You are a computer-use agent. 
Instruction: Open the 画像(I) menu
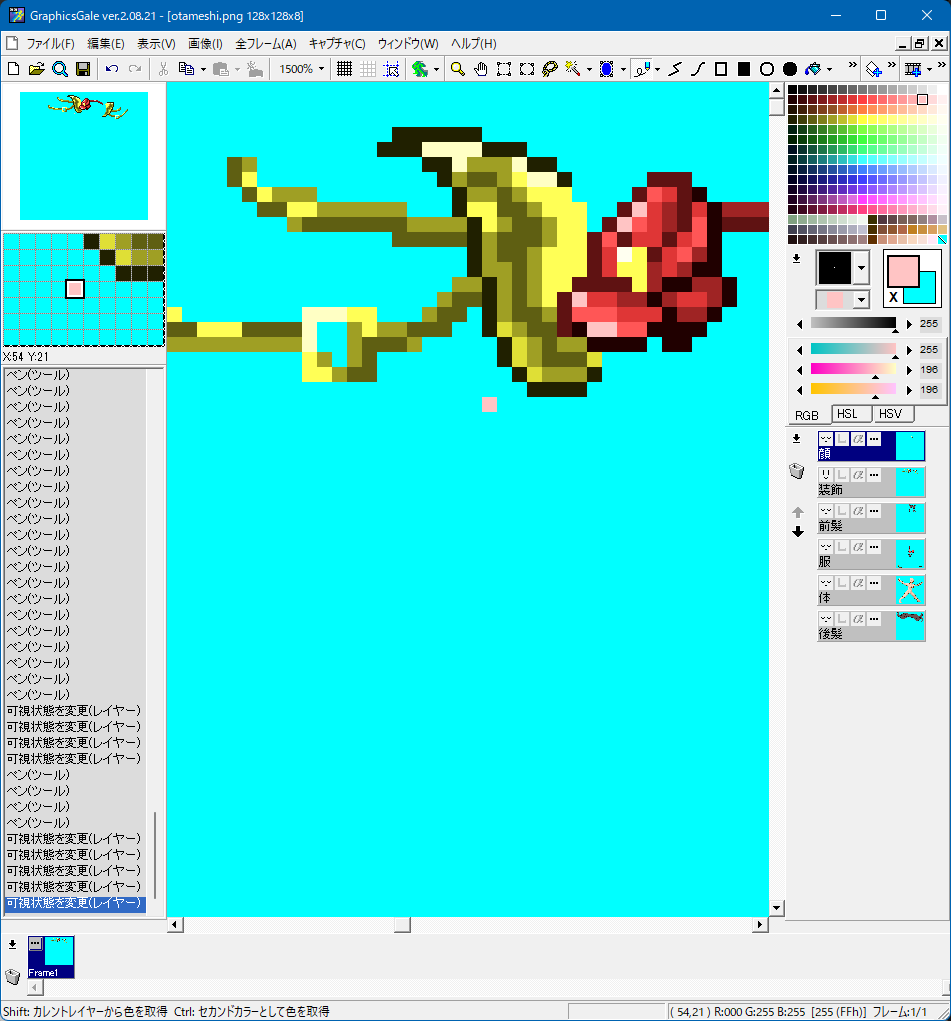point(205,44)
